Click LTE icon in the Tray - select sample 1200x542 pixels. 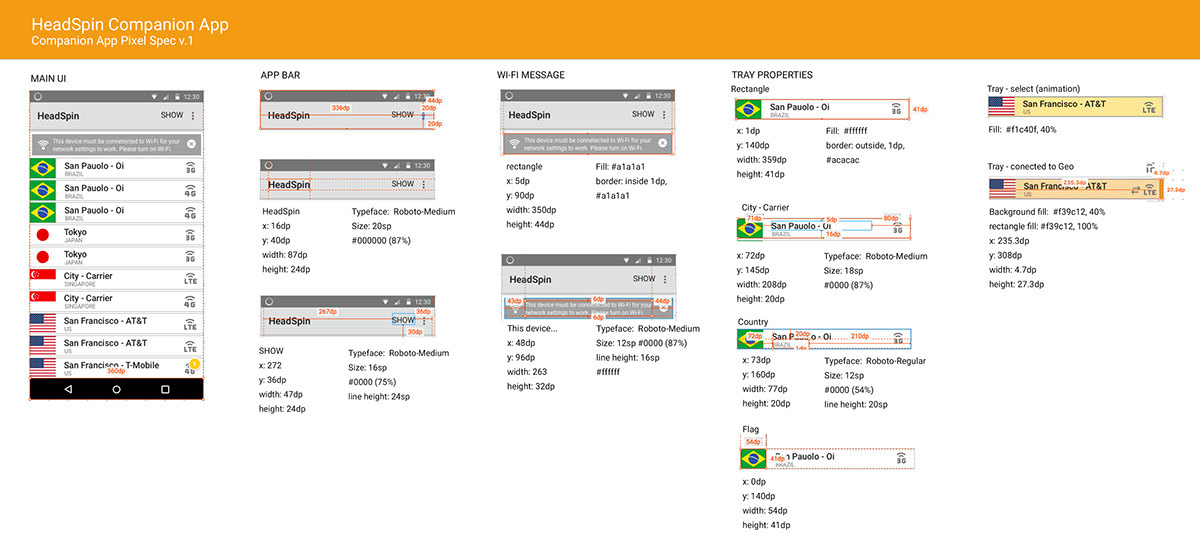[1149, 106]
